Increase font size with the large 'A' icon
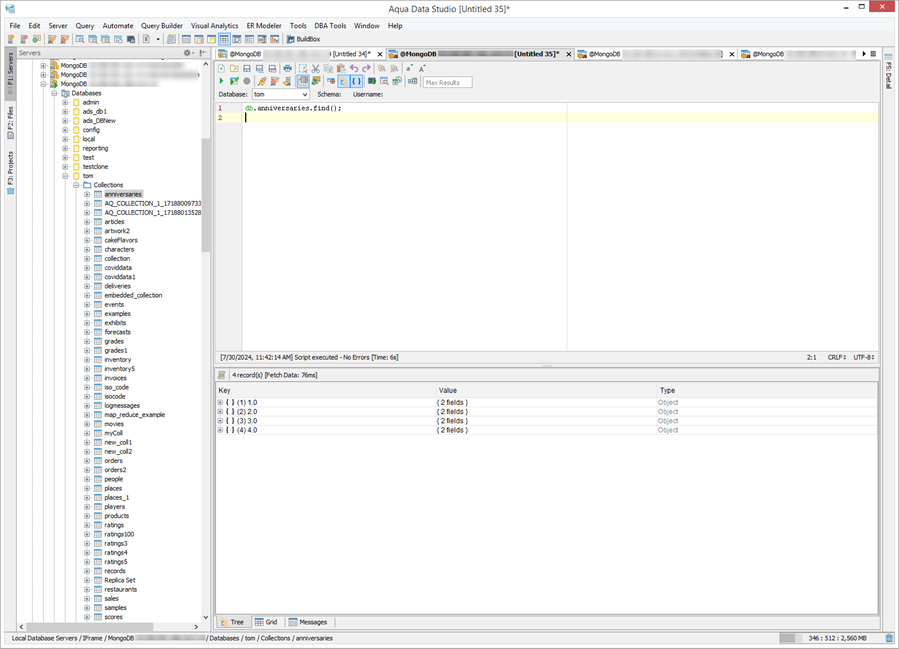The height and width of the screenshot is (649, 899). coord(422,68)
